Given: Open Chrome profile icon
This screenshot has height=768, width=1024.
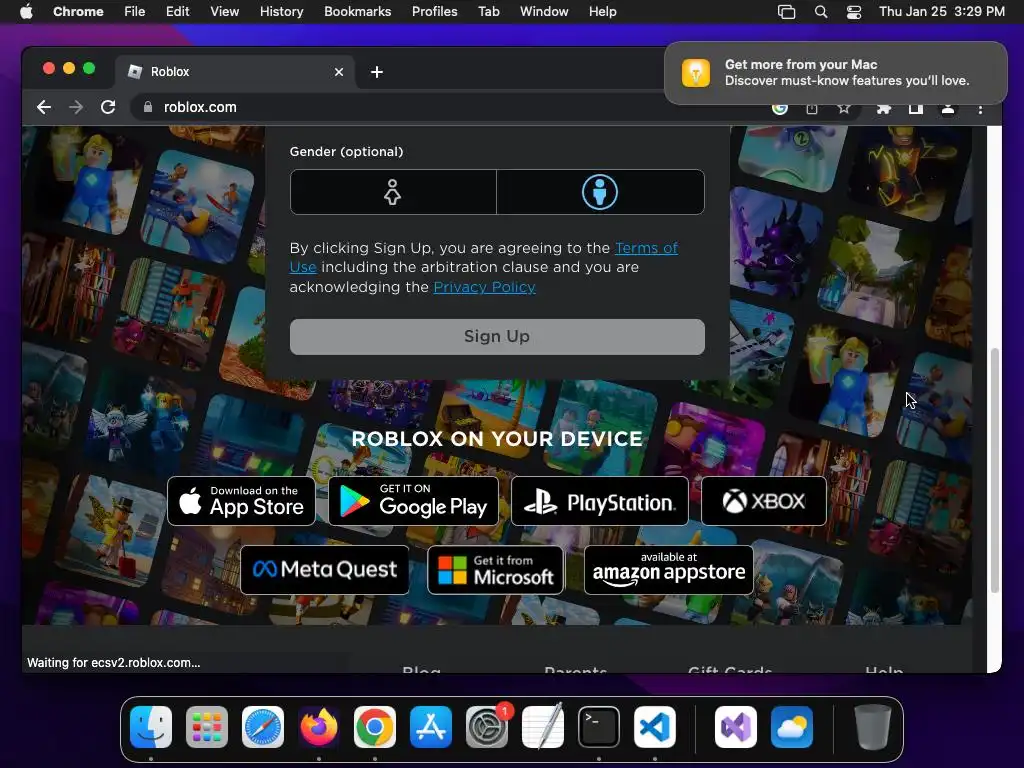Looking at the screenshot, I should pyautogui.click(x=948, y=108).
